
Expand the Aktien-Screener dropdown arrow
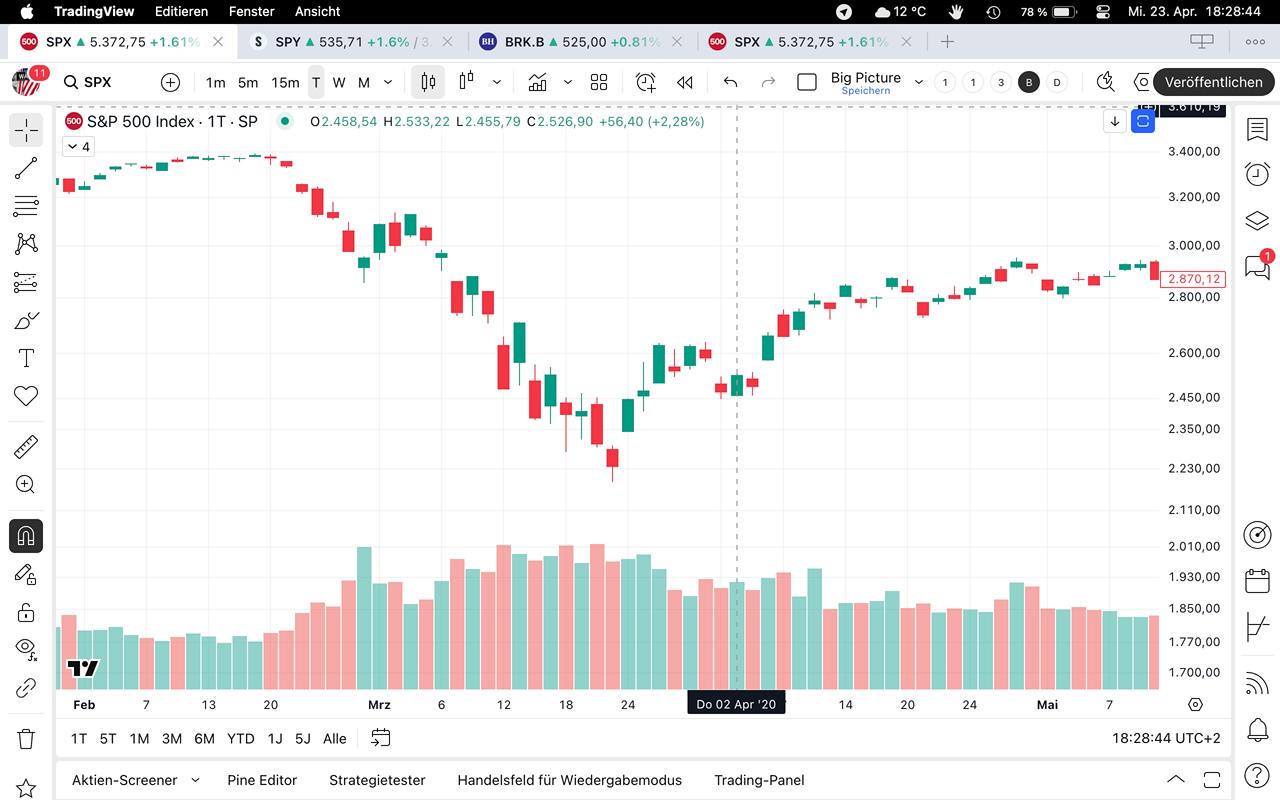point(195,780)
